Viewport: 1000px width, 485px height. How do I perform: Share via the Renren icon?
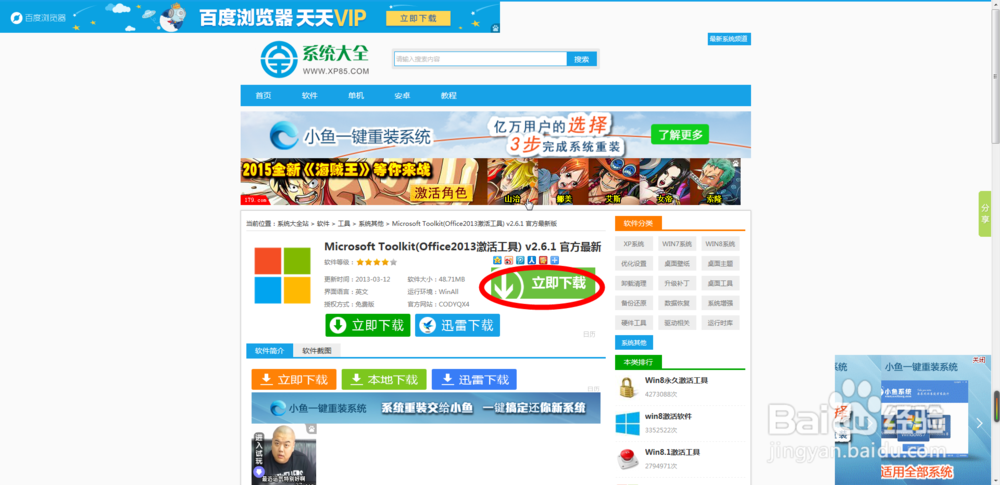coord(531,260)
